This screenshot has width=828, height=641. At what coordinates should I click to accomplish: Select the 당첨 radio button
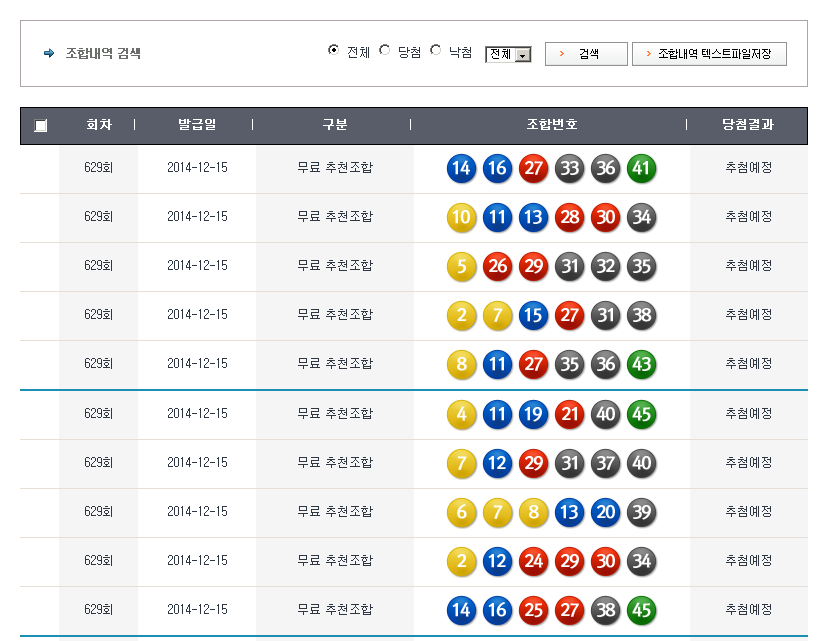click(x=385, y=51)
